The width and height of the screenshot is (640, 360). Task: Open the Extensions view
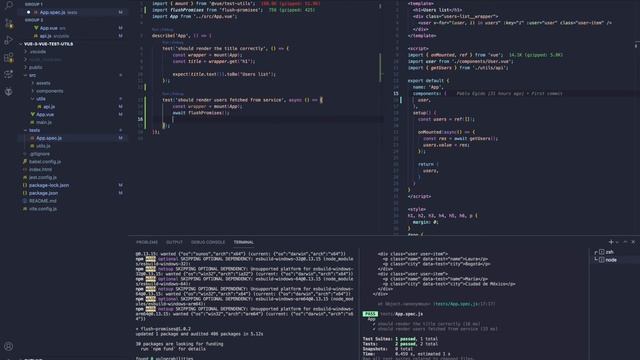[x=9, y=58]
